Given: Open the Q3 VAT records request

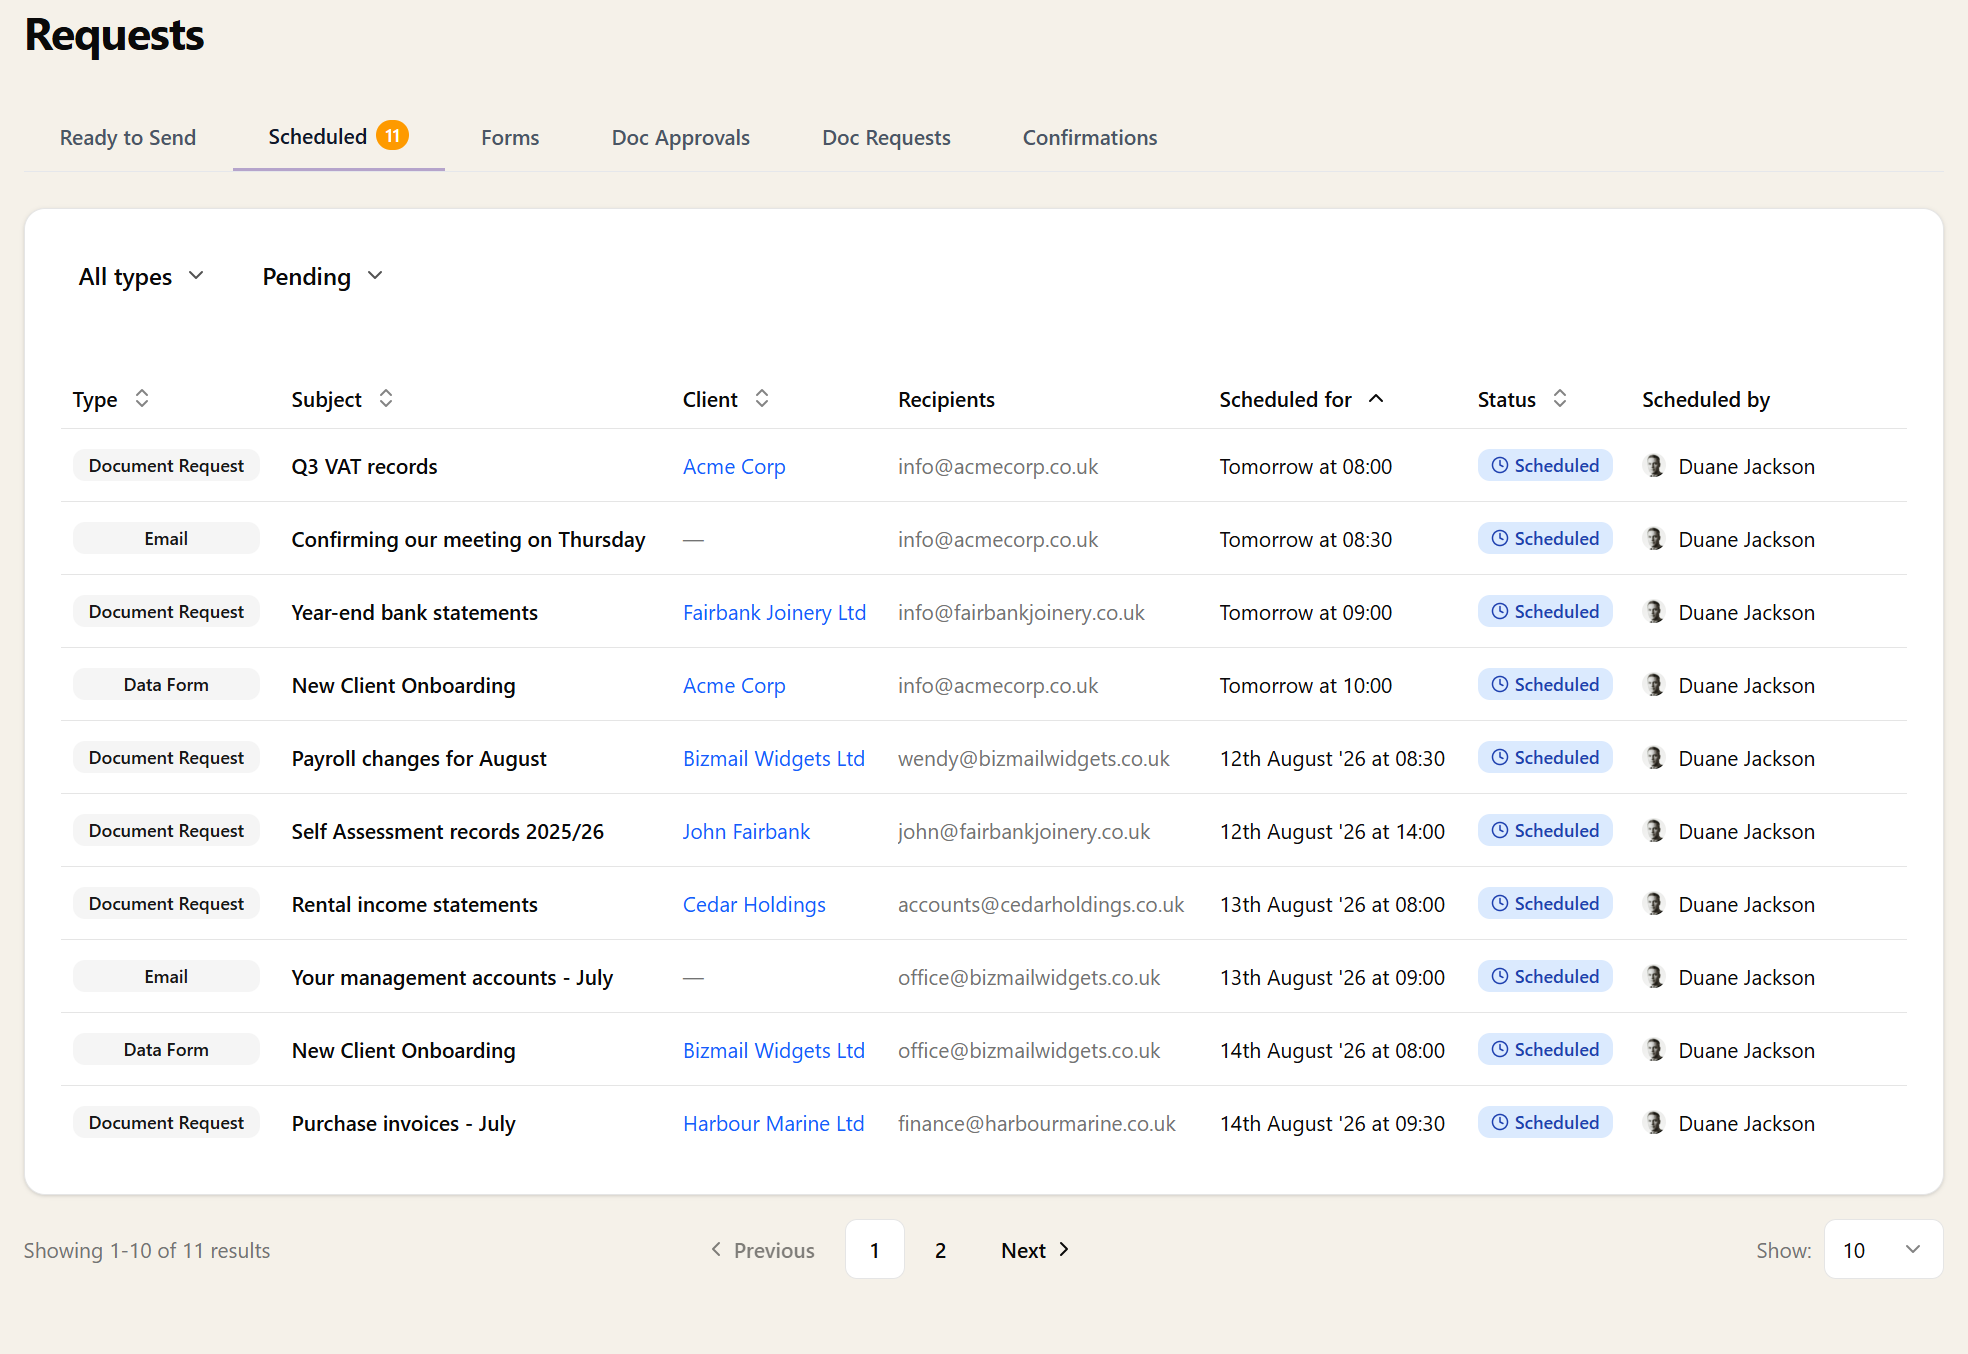Looking at the screenshot, I should pos(365,467).
